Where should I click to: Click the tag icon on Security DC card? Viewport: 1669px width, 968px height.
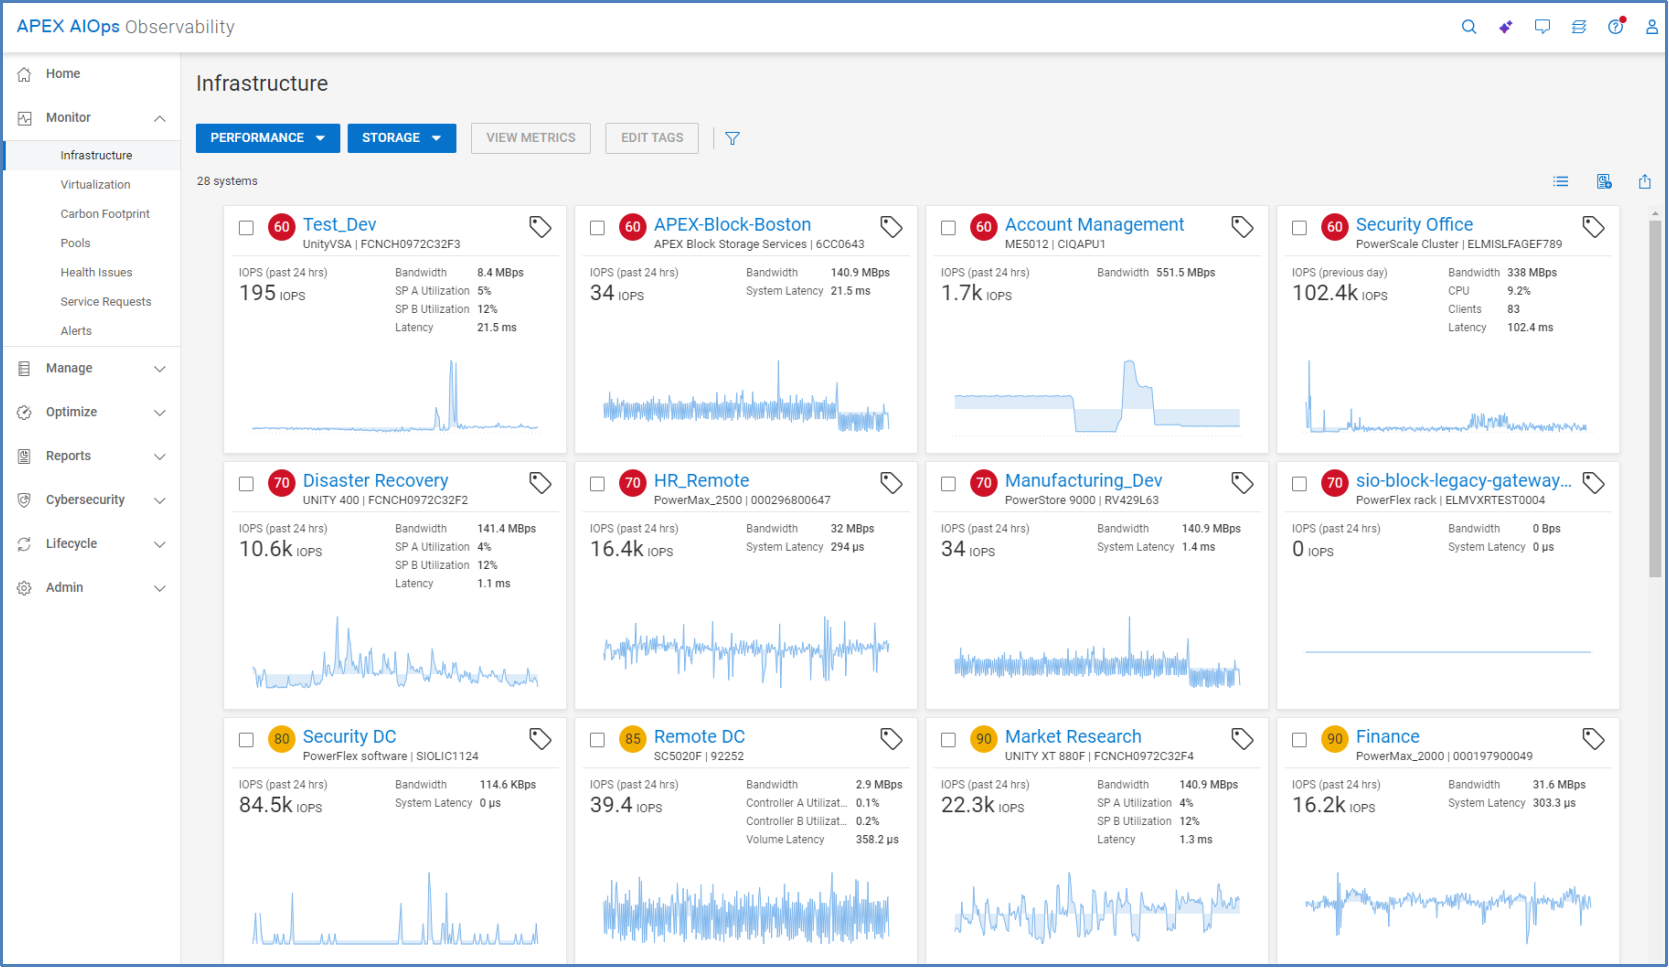pos(540,739)
